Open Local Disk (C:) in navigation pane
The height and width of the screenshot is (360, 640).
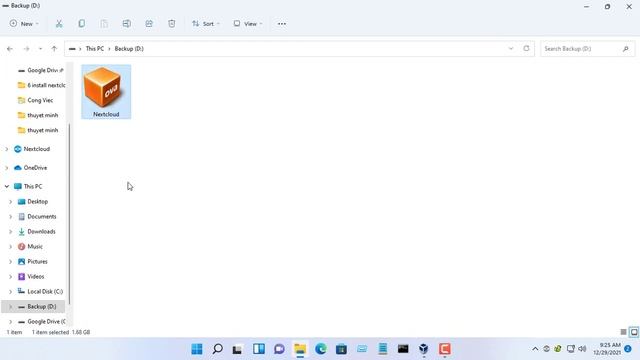click(x=40, y=291)
